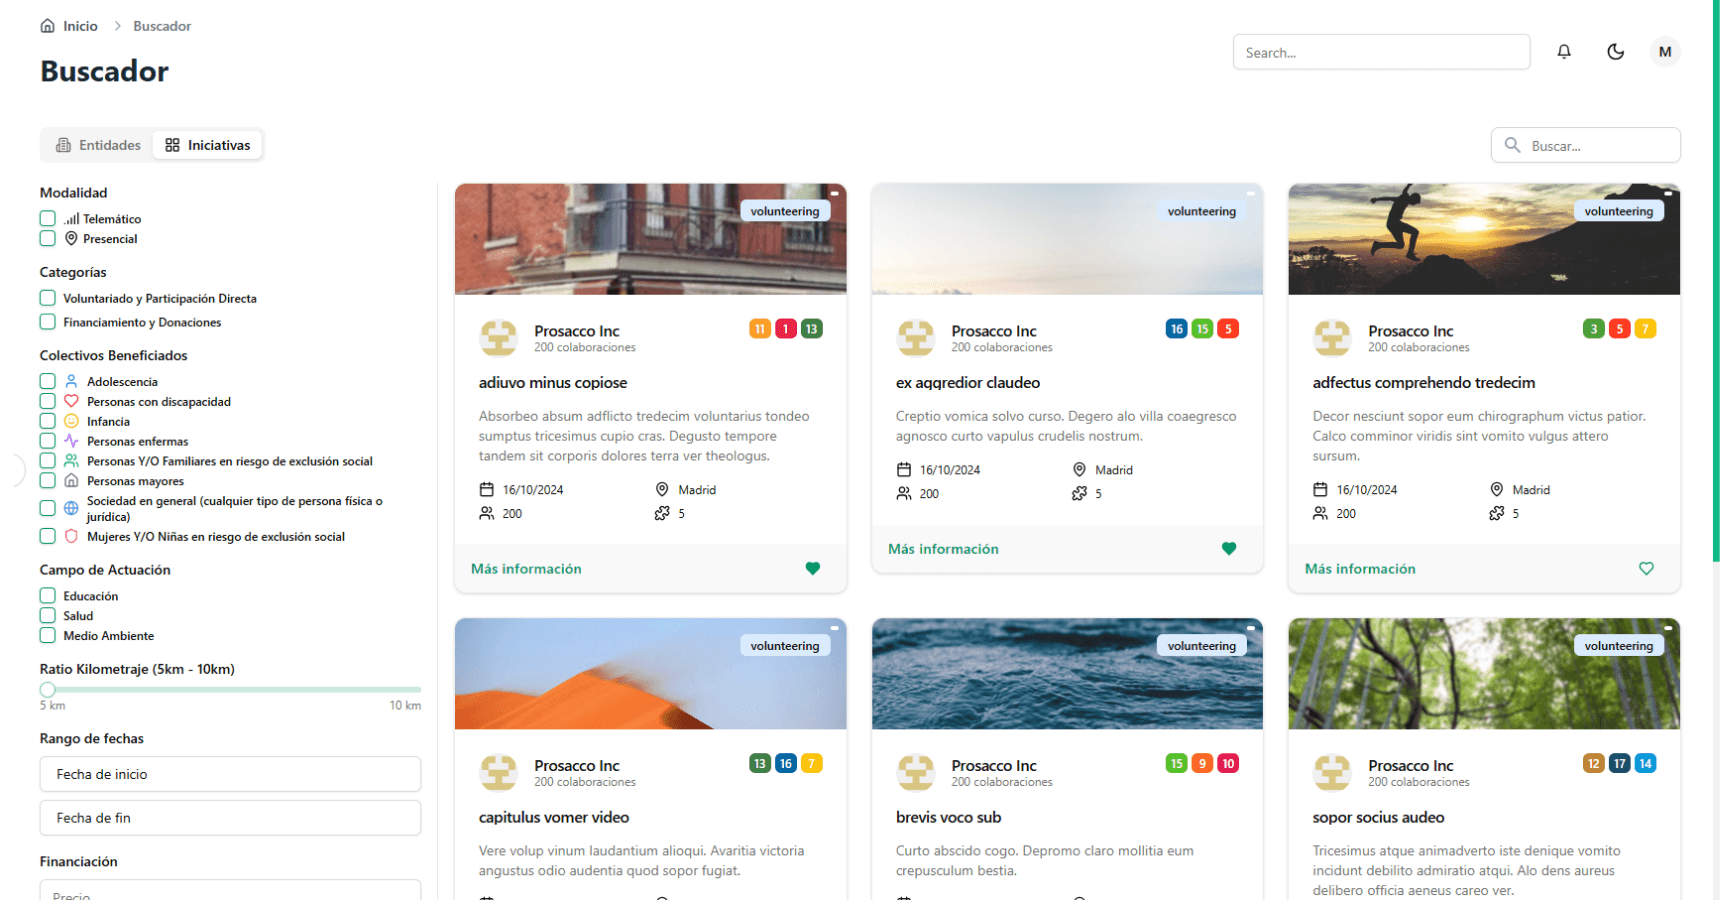The height and width of the screenshot is (900, 1720).
Task: Click SDG badge 11 on 'adiuvo minus copiose'
Action: pyautogui.click(x=759, y=329)
